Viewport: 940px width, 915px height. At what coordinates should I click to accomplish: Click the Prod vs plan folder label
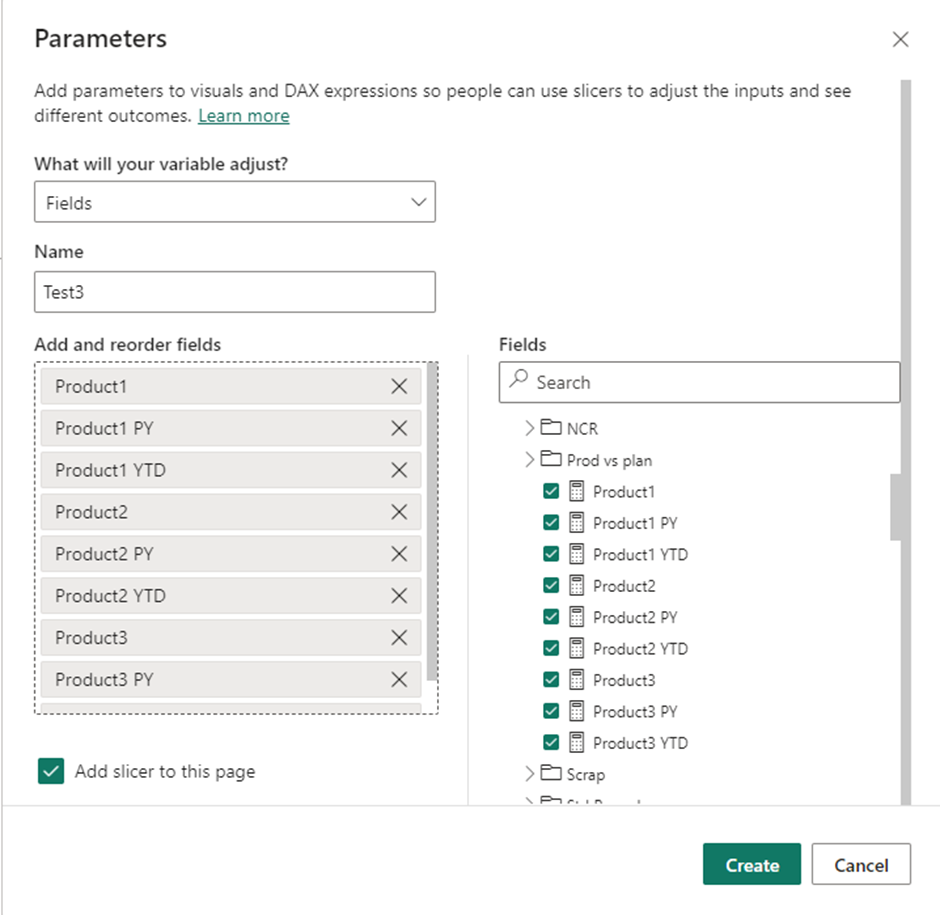609,460
